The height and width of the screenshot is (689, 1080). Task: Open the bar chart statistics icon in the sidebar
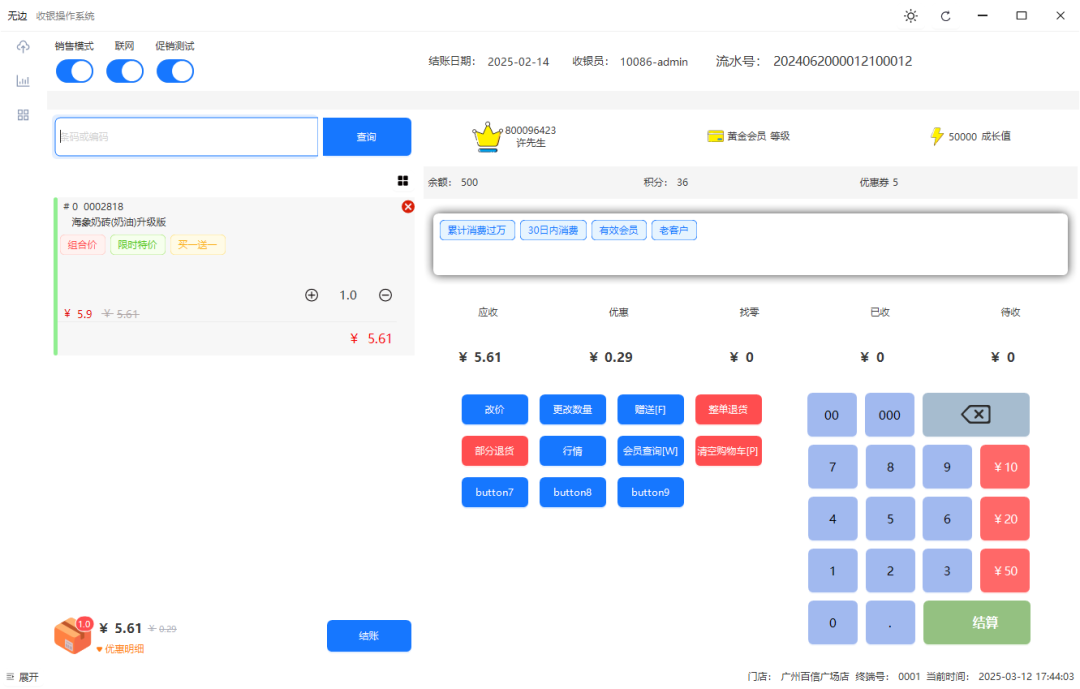click(x=22, y=81)
